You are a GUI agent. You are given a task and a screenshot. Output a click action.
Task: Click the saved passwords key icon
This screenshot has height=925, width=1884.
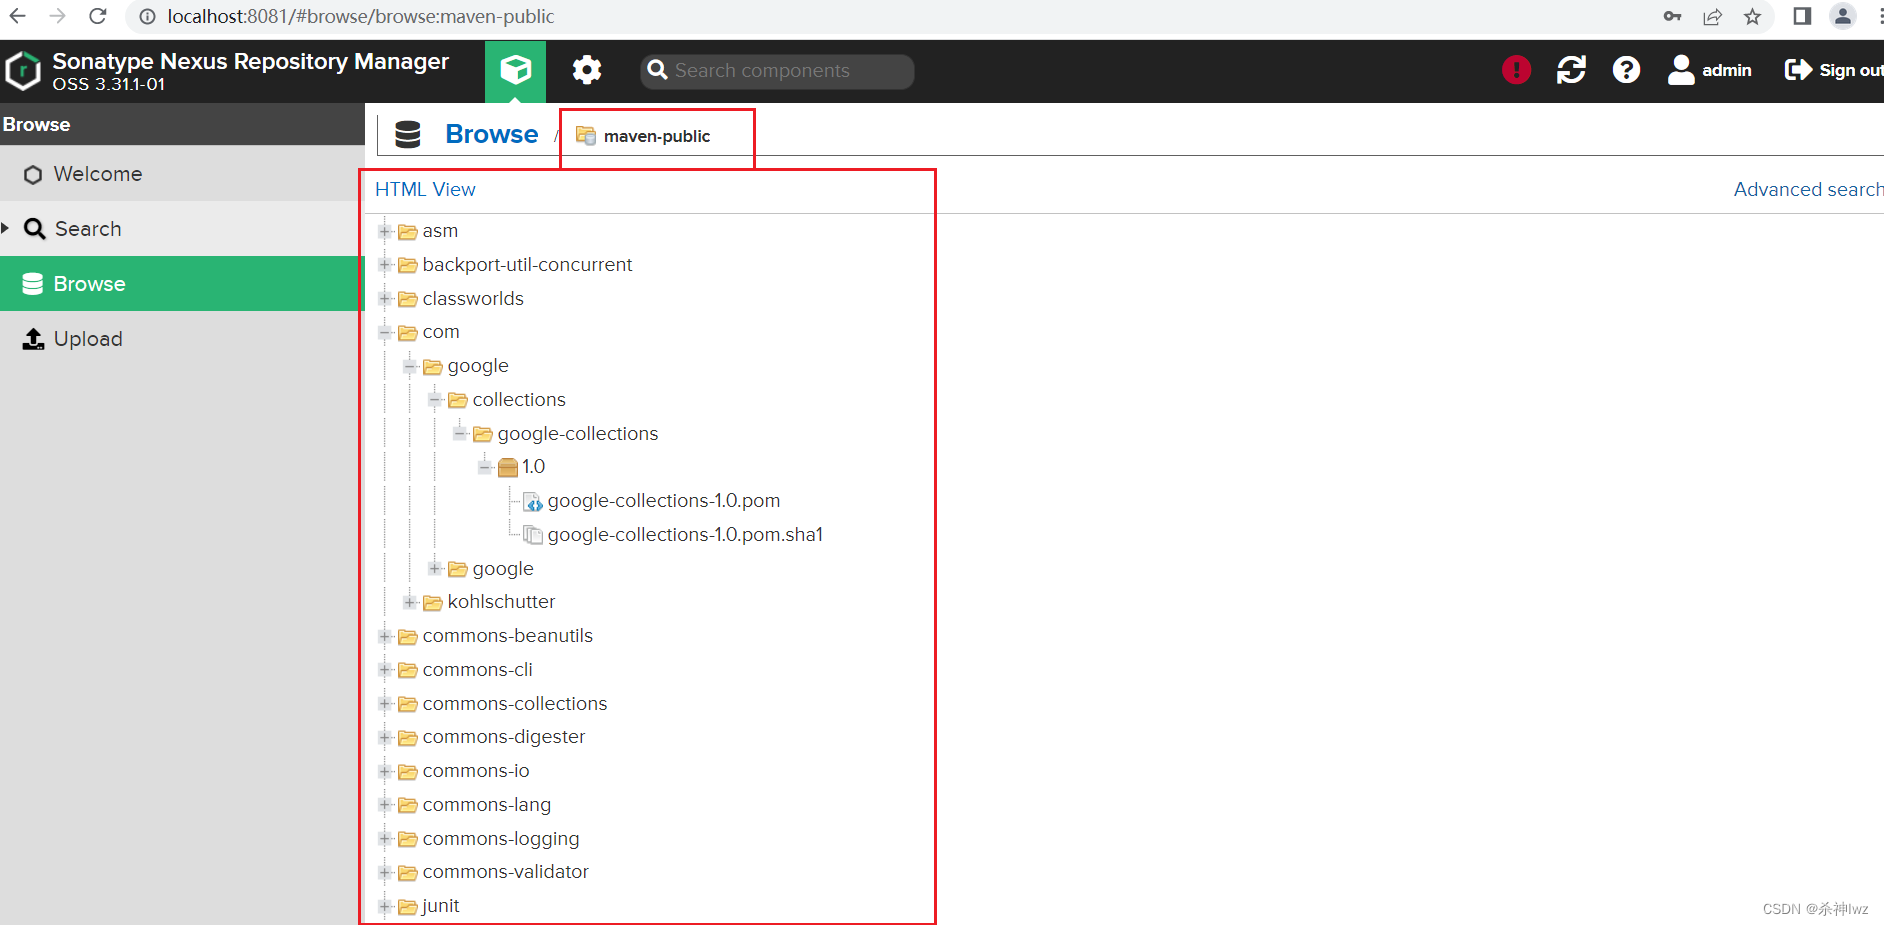(1672, 16)
